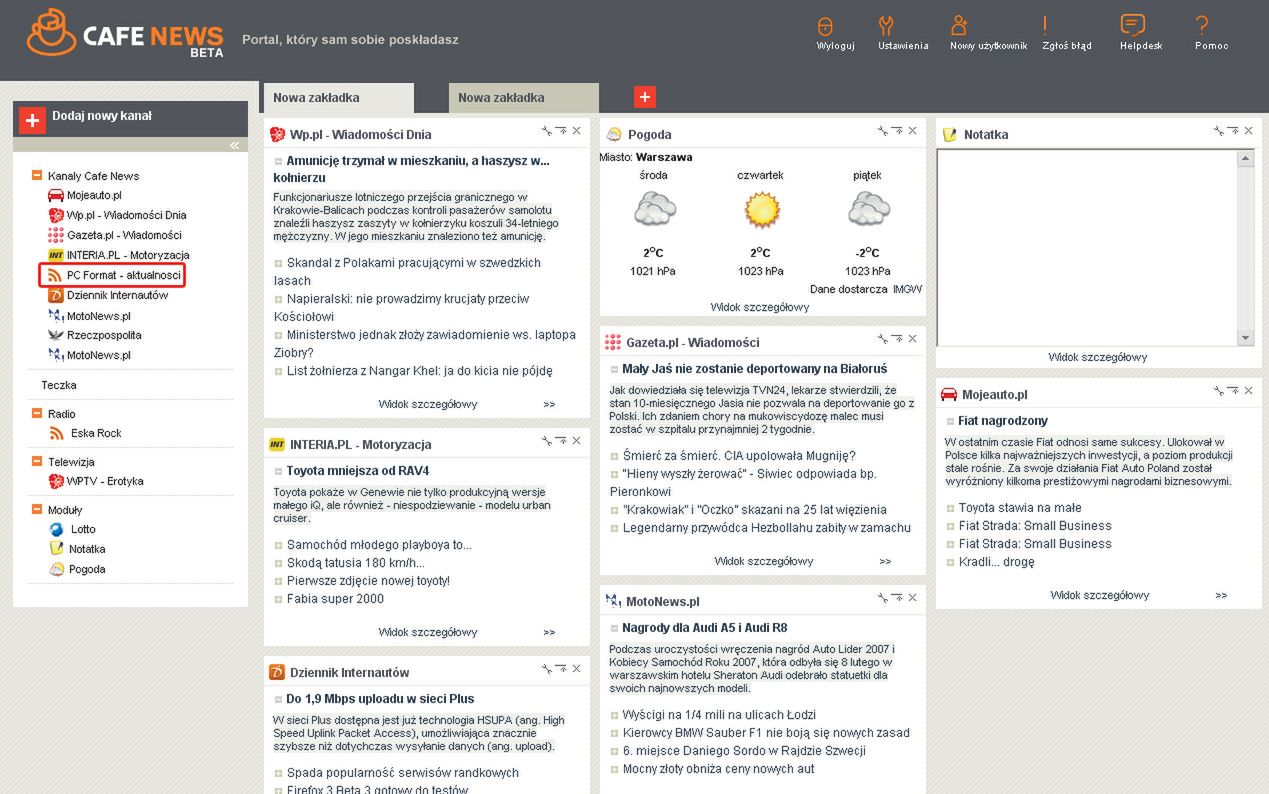Open the Helpdesk icon

pyautogui.click(x=1132, y=26)
